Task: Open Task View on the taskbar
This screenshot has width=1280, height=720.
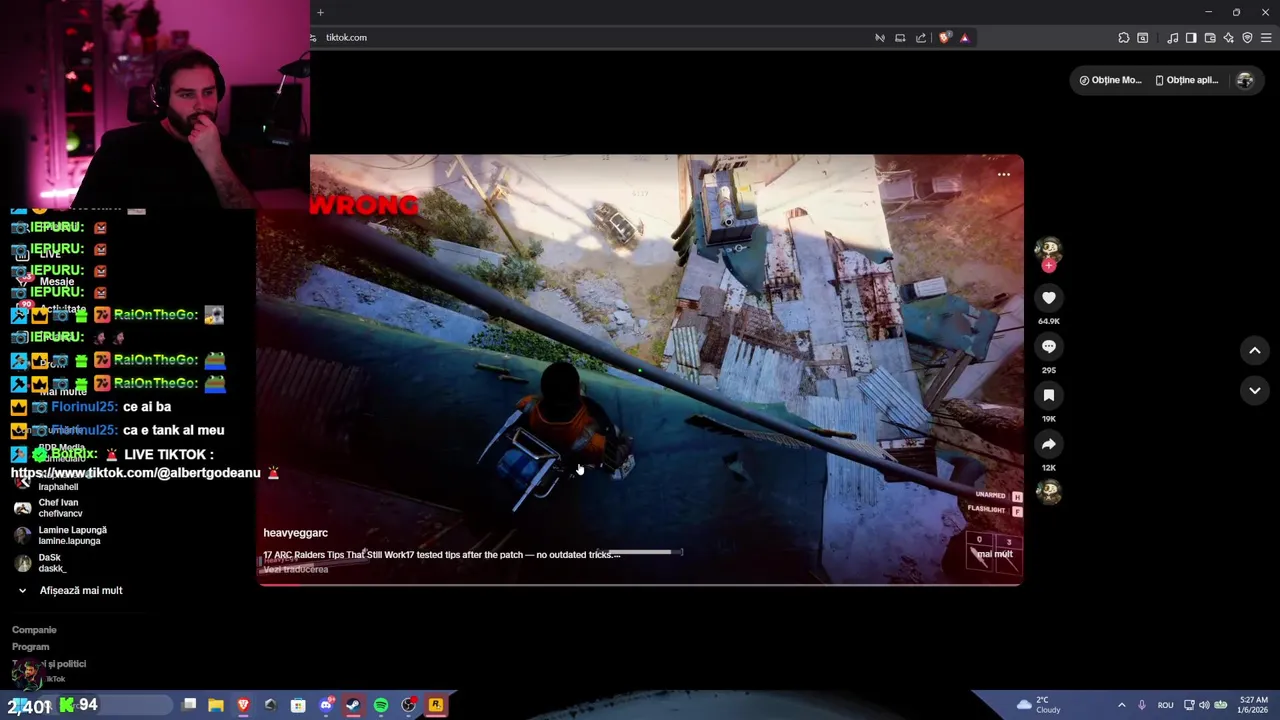Action: [x=189, y=705]
